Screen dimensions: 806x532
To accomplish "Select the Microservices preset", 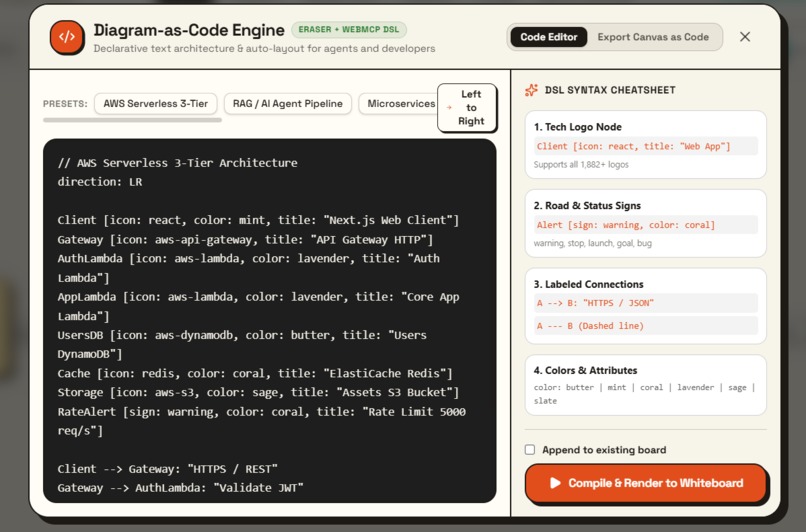I will tap(398, 103).
